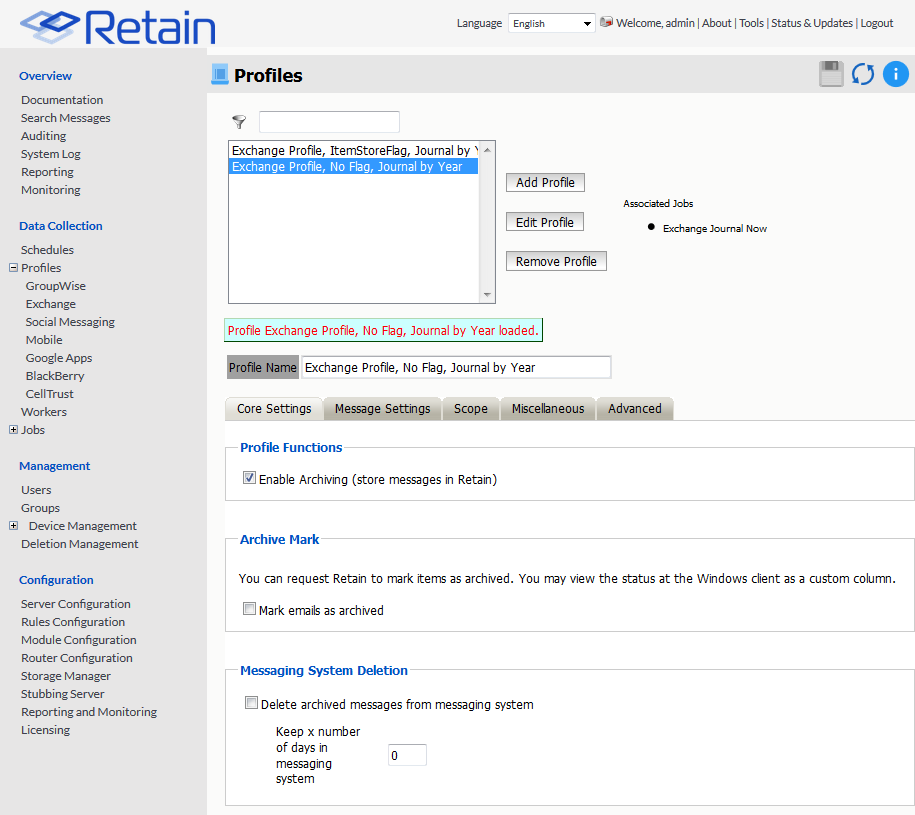Click the Edit Profile button

click(544, 222)
